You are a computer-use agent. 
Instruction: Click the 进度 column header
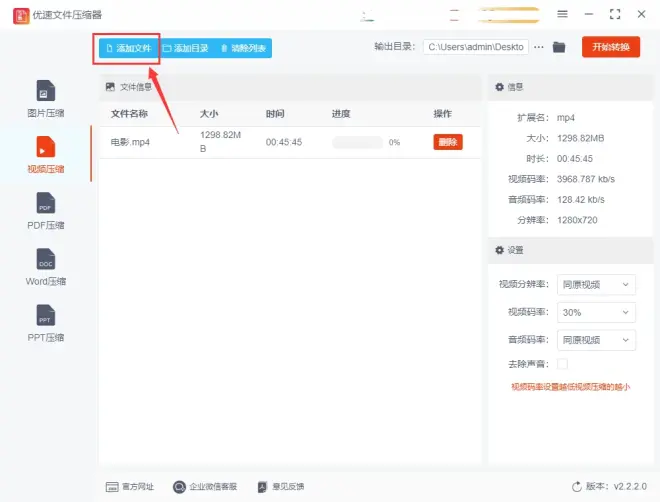tap(341, 114)
